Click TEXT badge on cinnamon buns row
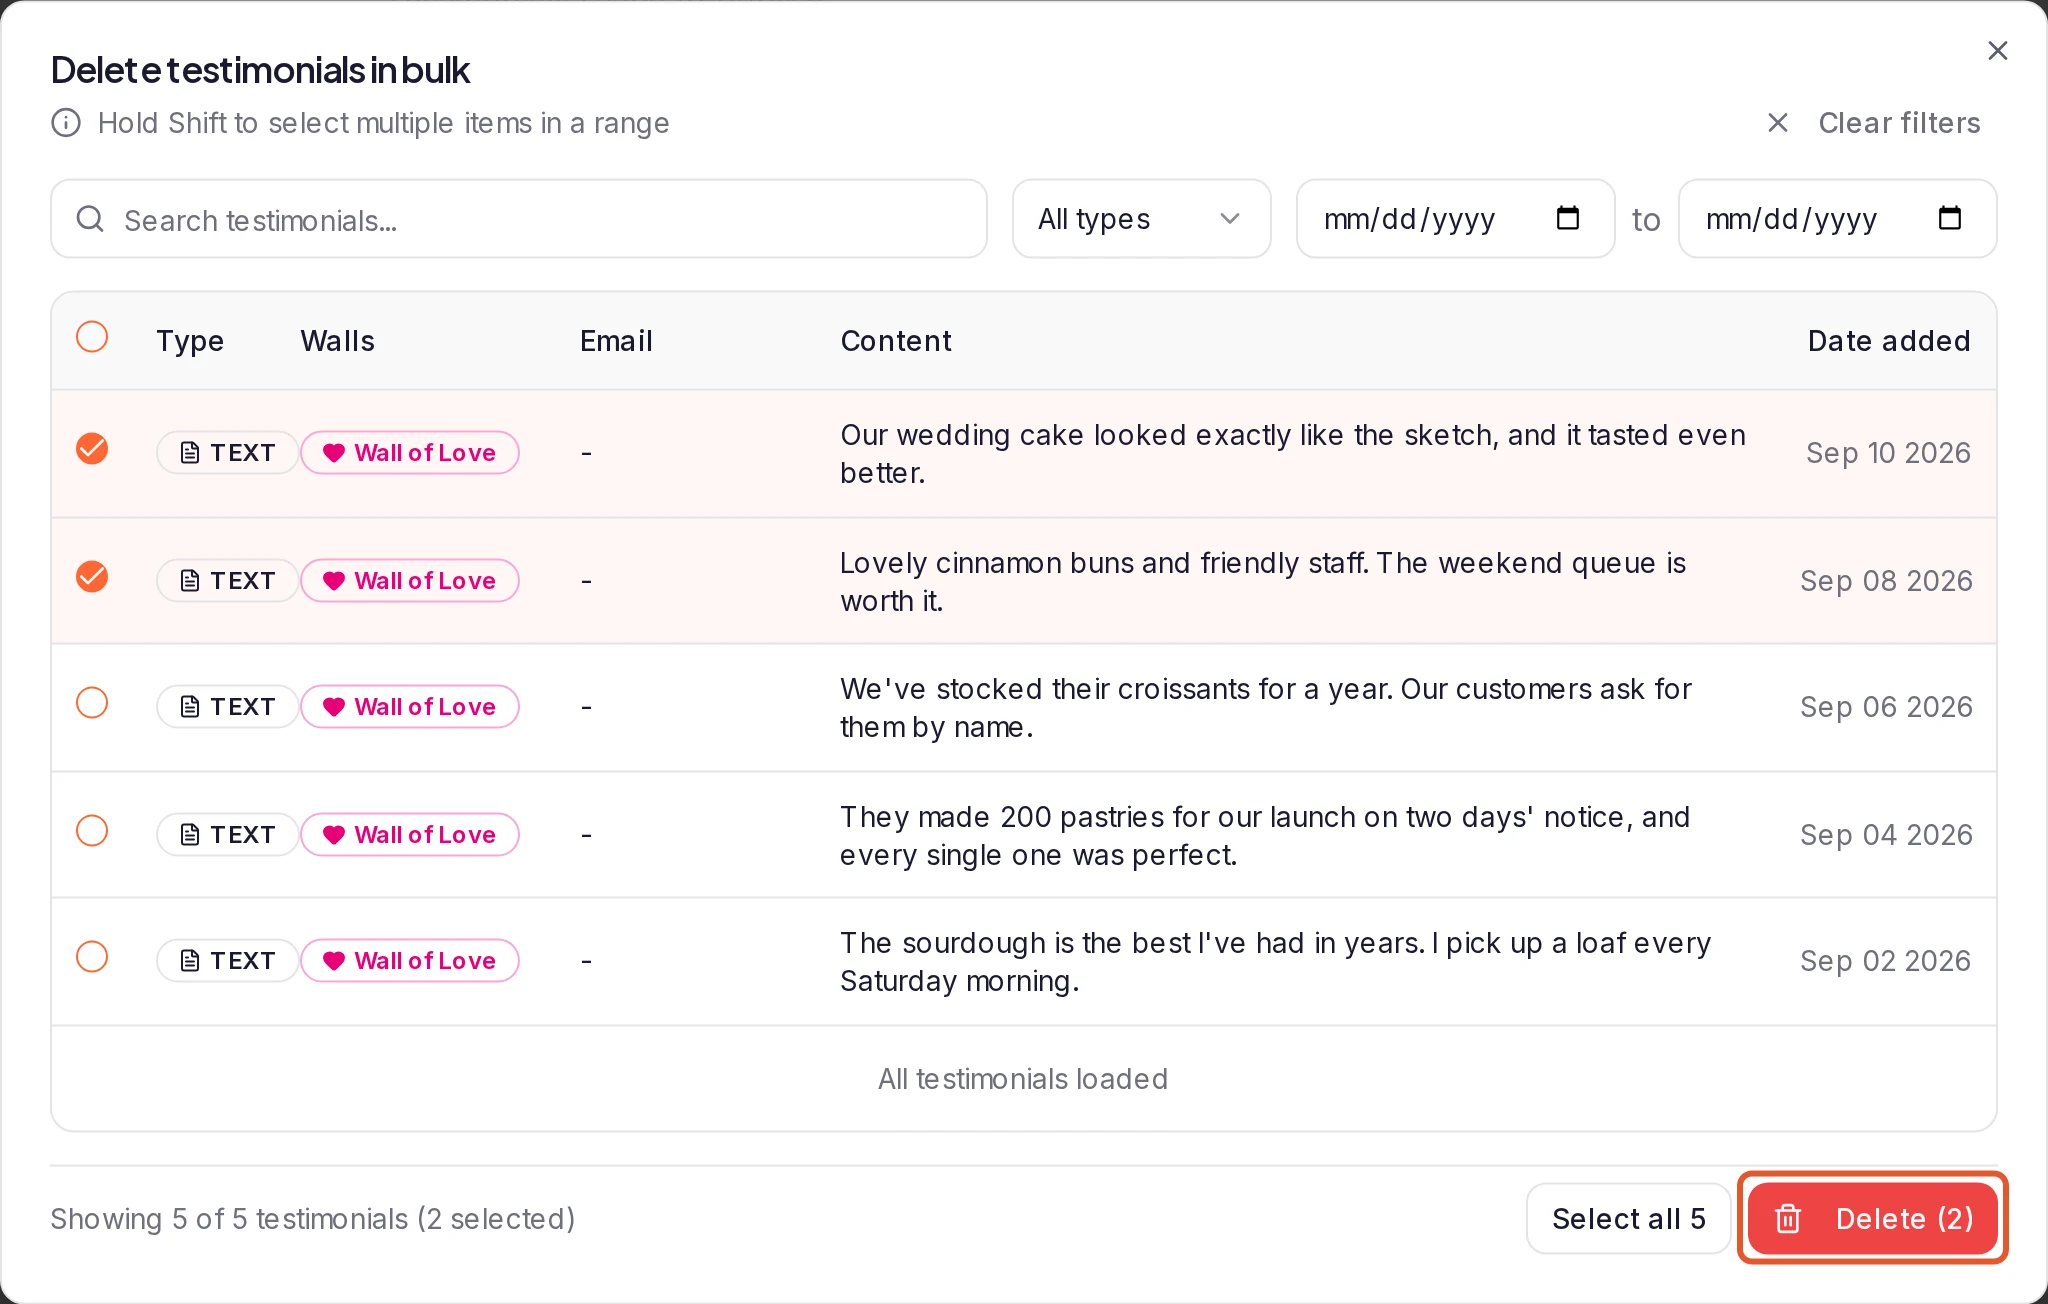 click(x=228, y=581)
